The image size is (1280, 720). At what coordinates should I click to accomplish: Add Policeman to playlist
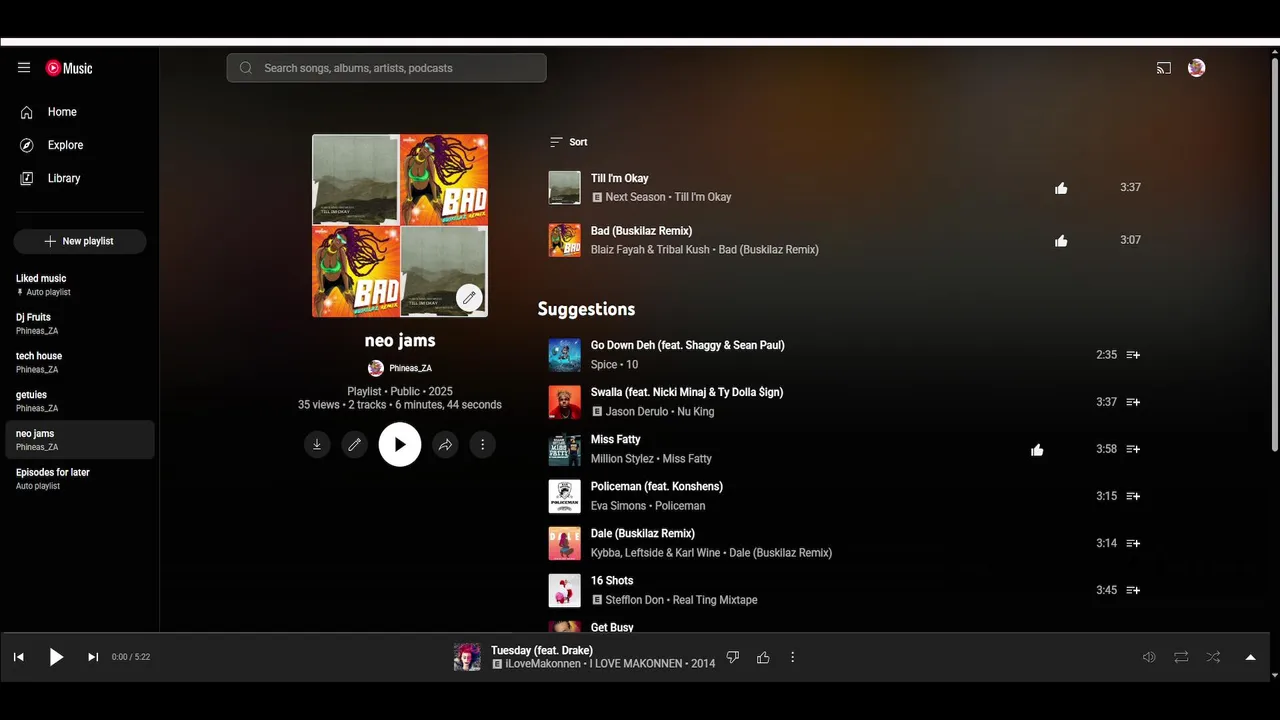pyautogui.click(x=1133, y=496)
